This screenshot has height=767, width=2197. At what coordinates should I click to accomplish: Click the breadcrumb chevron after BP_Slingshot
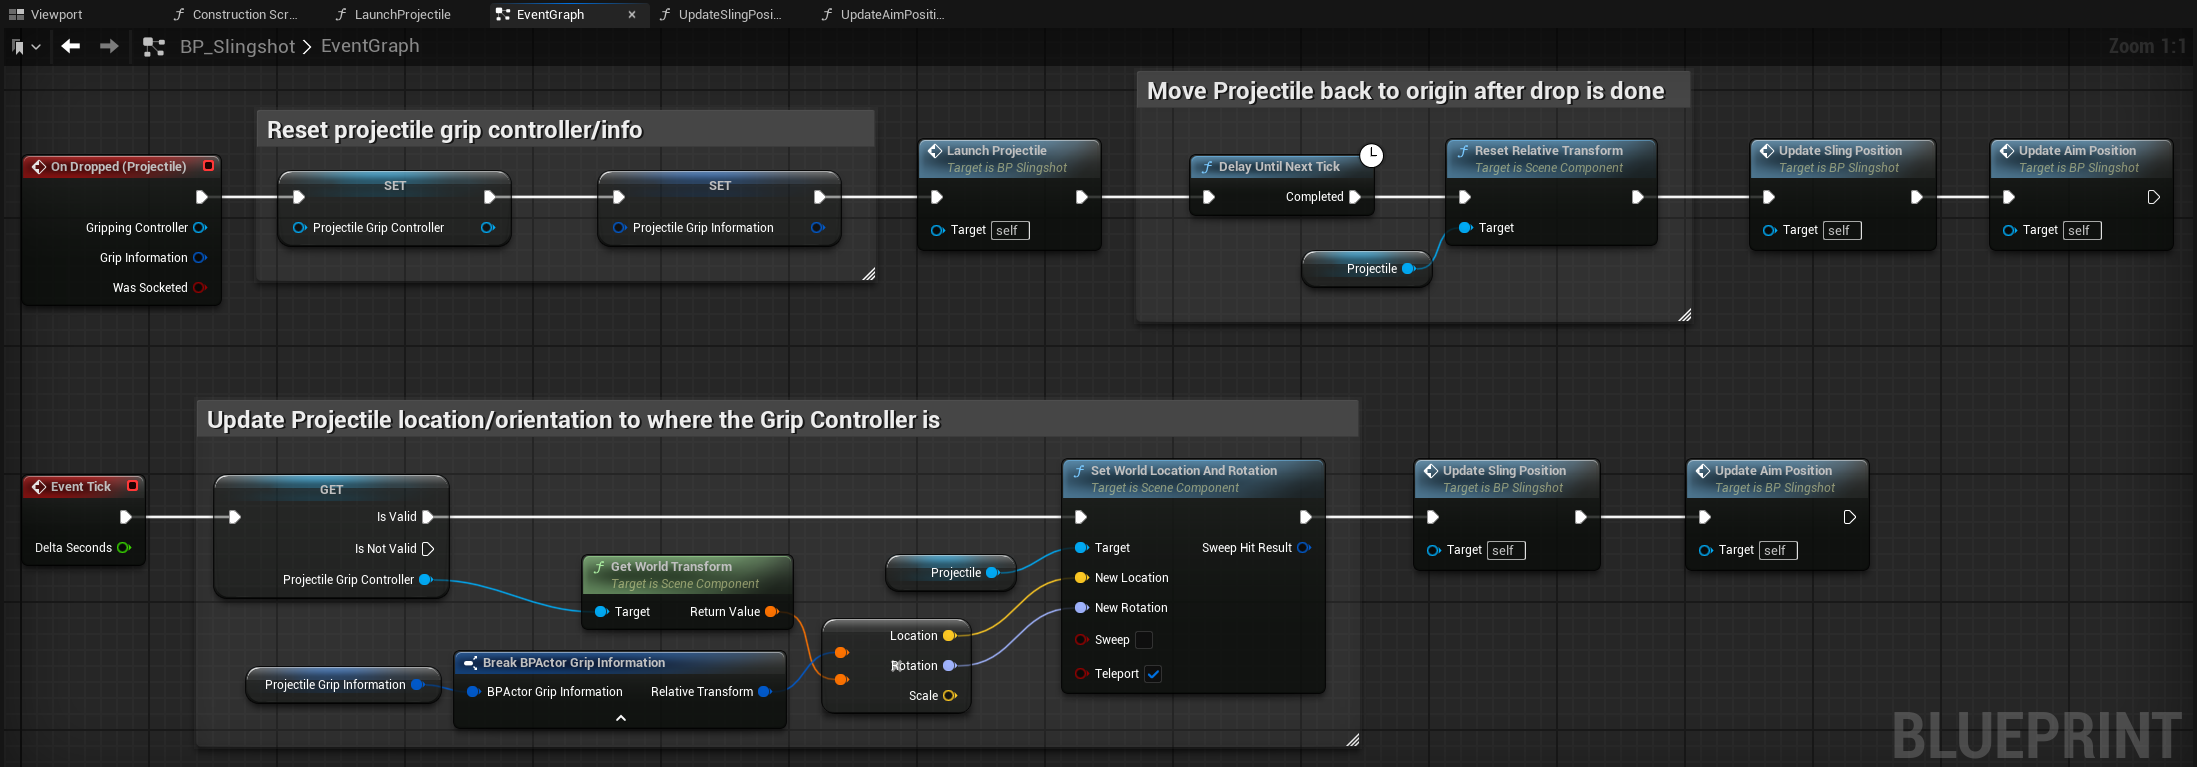point(307,47)
